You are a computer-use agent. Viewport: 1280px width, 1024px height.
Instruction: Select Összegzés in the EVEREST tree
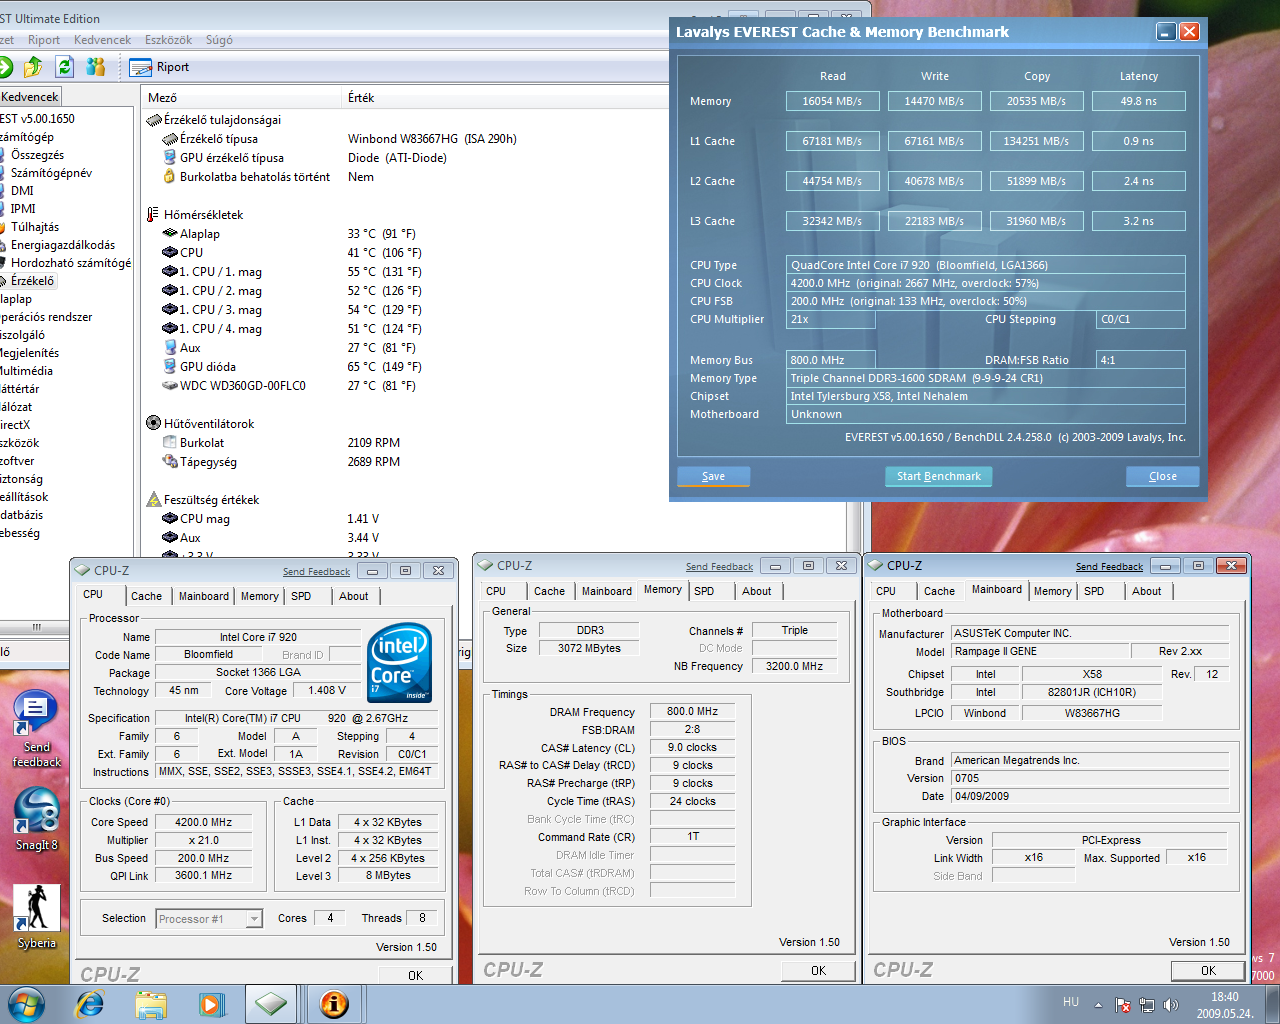coord(37,155)
